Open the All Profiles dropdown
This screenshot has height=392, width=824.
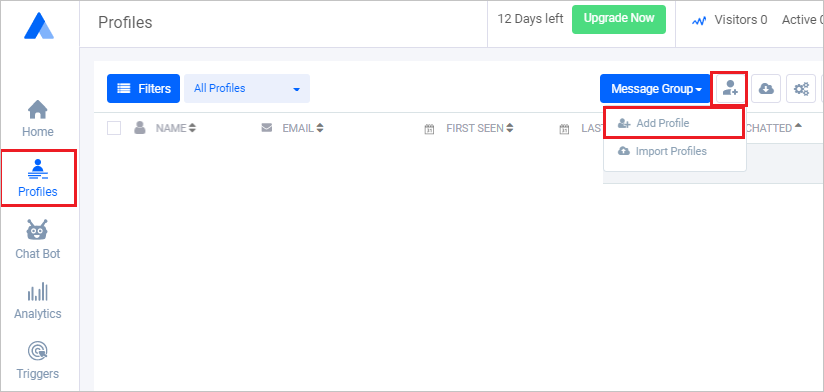tap(247, 88)
